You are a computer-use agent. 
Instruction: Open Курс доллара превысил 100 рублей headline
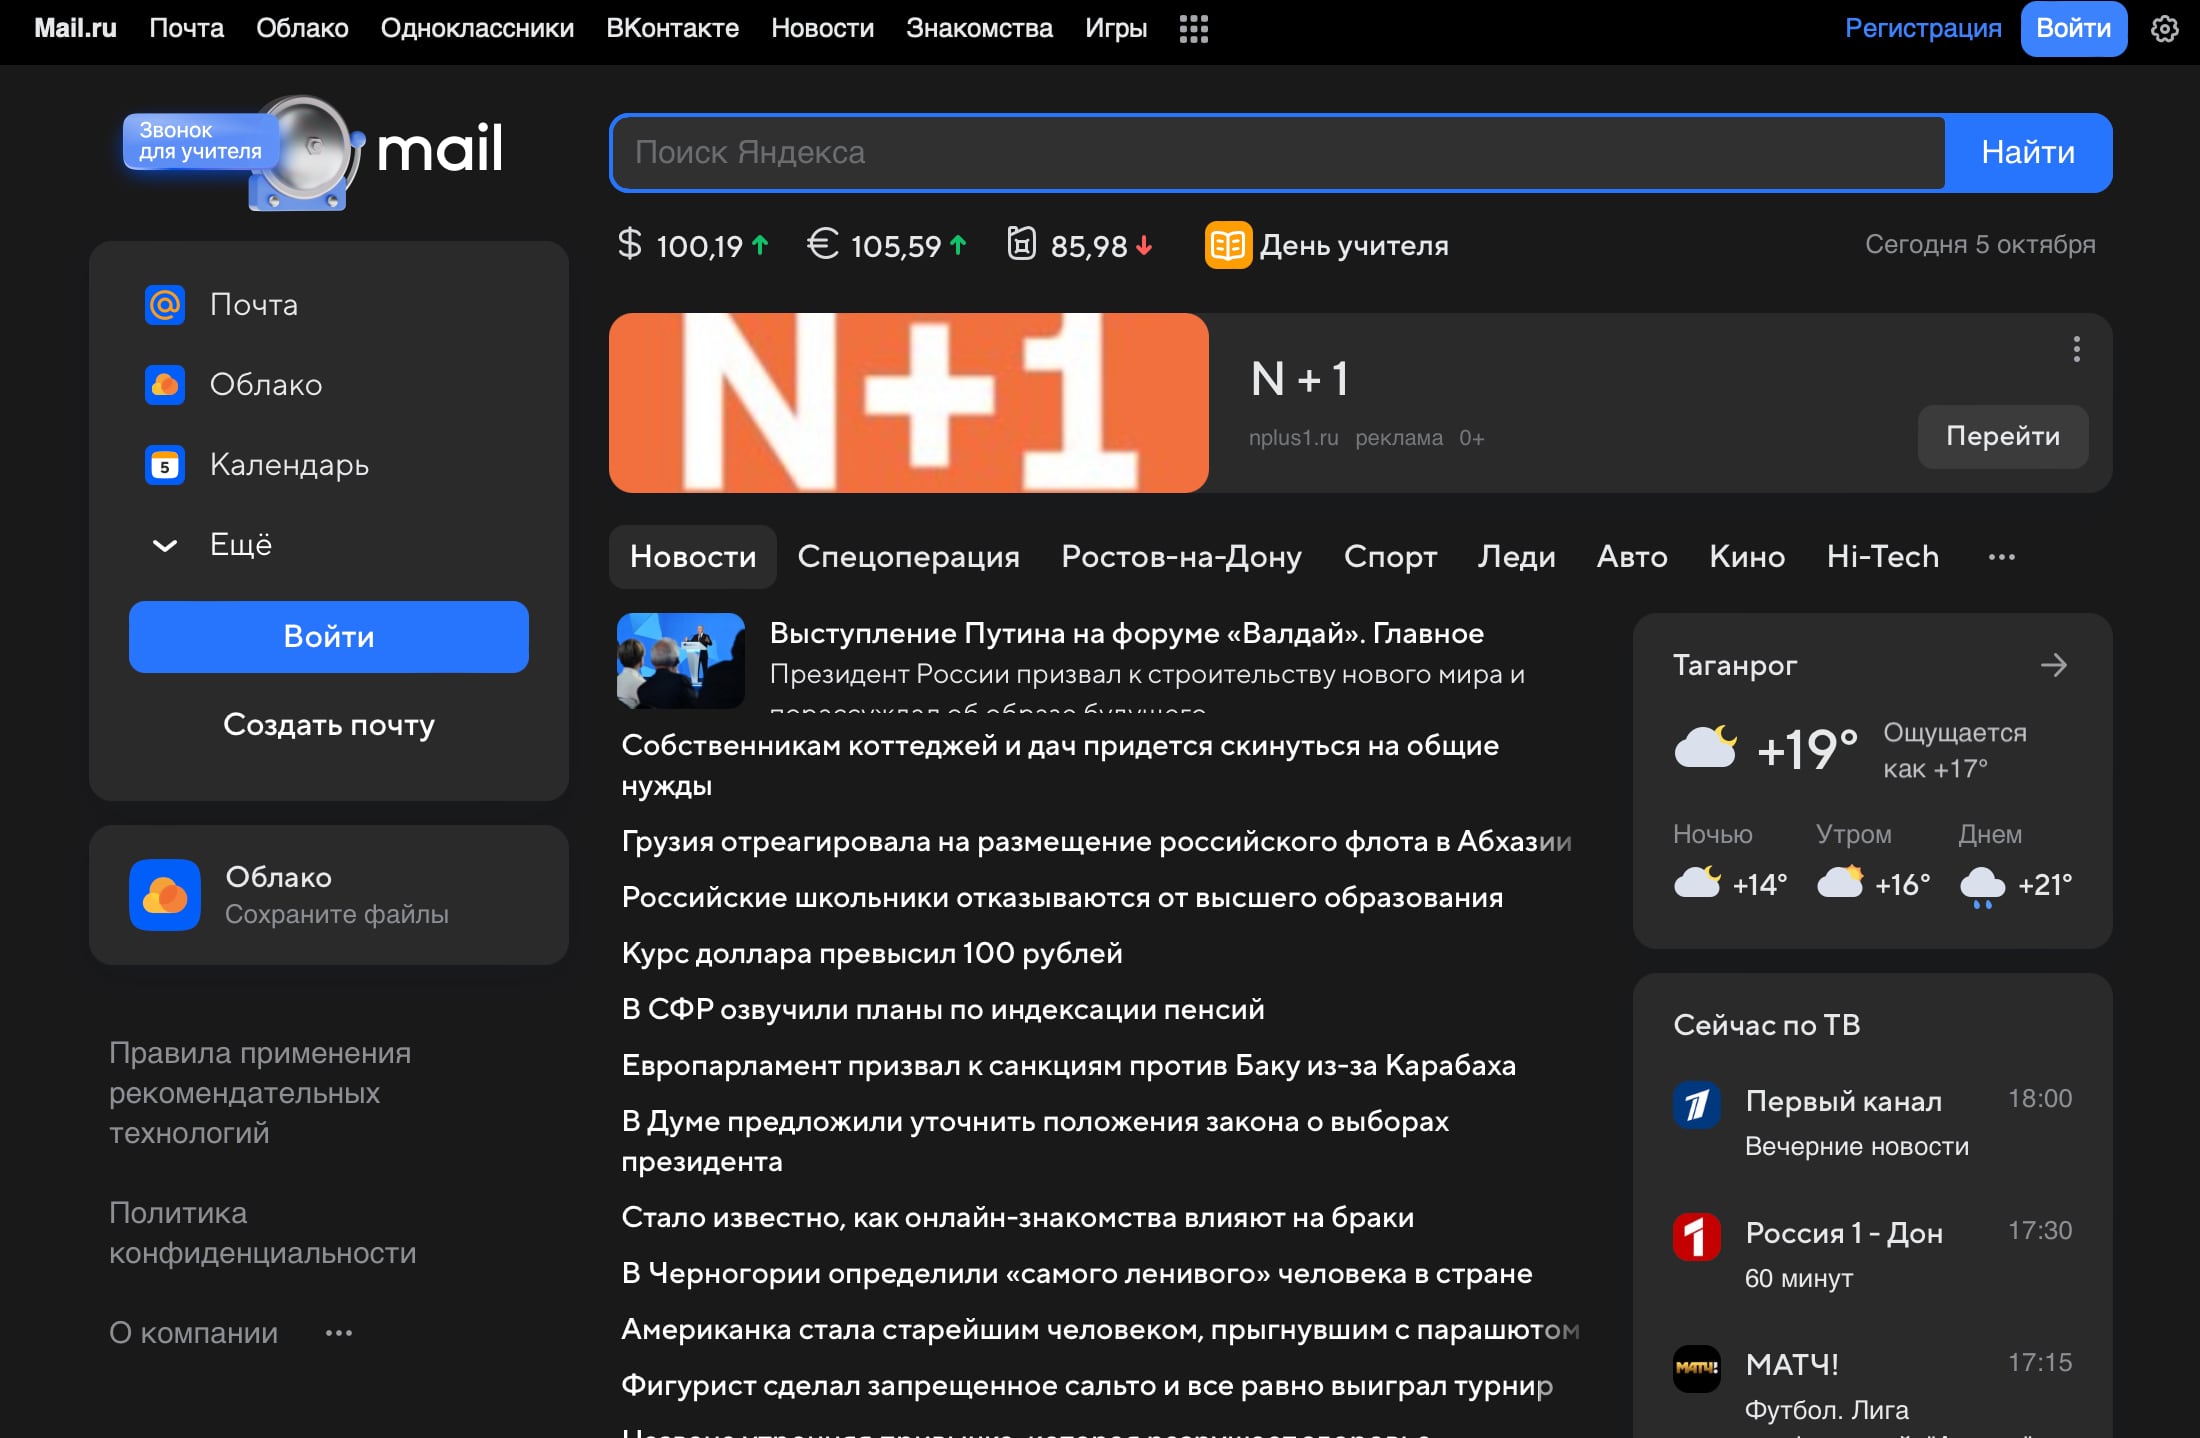coord(872,953)
